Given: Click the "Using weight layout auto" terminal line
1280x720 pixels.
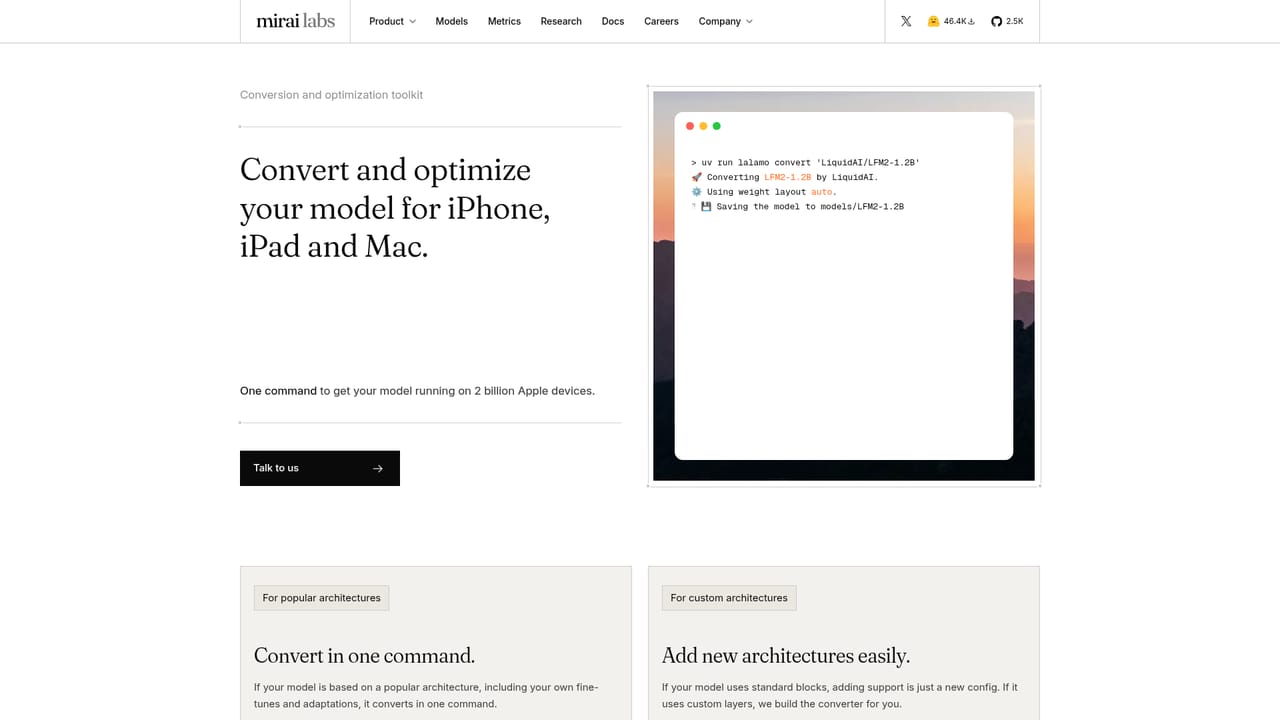Looking at the screenshot, I should tap(764, 192).
